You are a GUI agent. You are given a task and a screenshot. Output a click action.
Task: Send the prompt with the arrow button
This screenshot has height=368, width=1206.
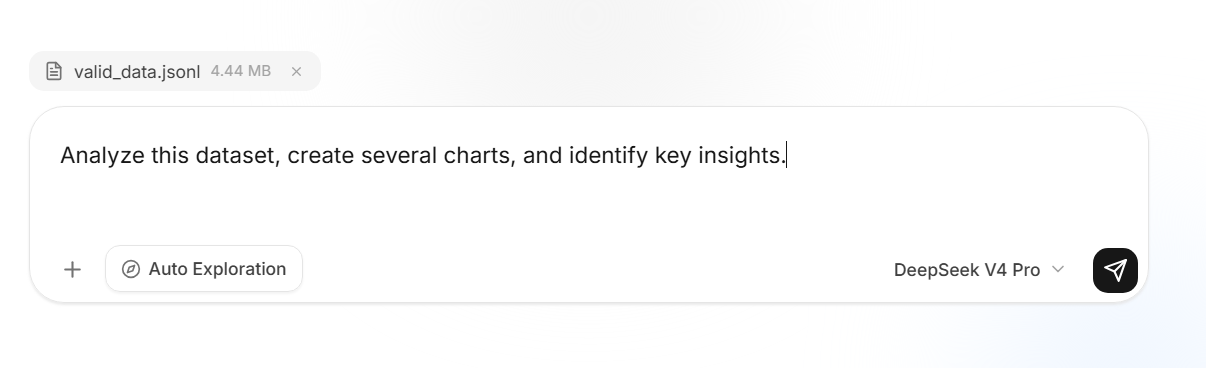coord(1115,270)
